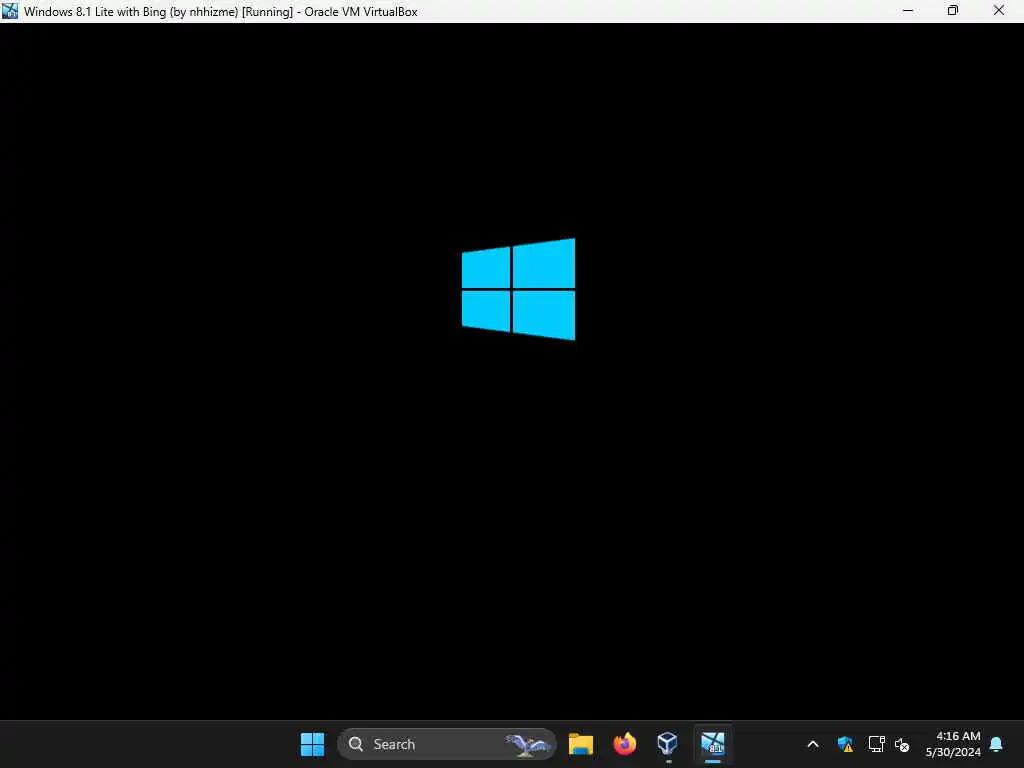Restore down the VirtualBox VM window
The image size is (1024, 768).
953,11
